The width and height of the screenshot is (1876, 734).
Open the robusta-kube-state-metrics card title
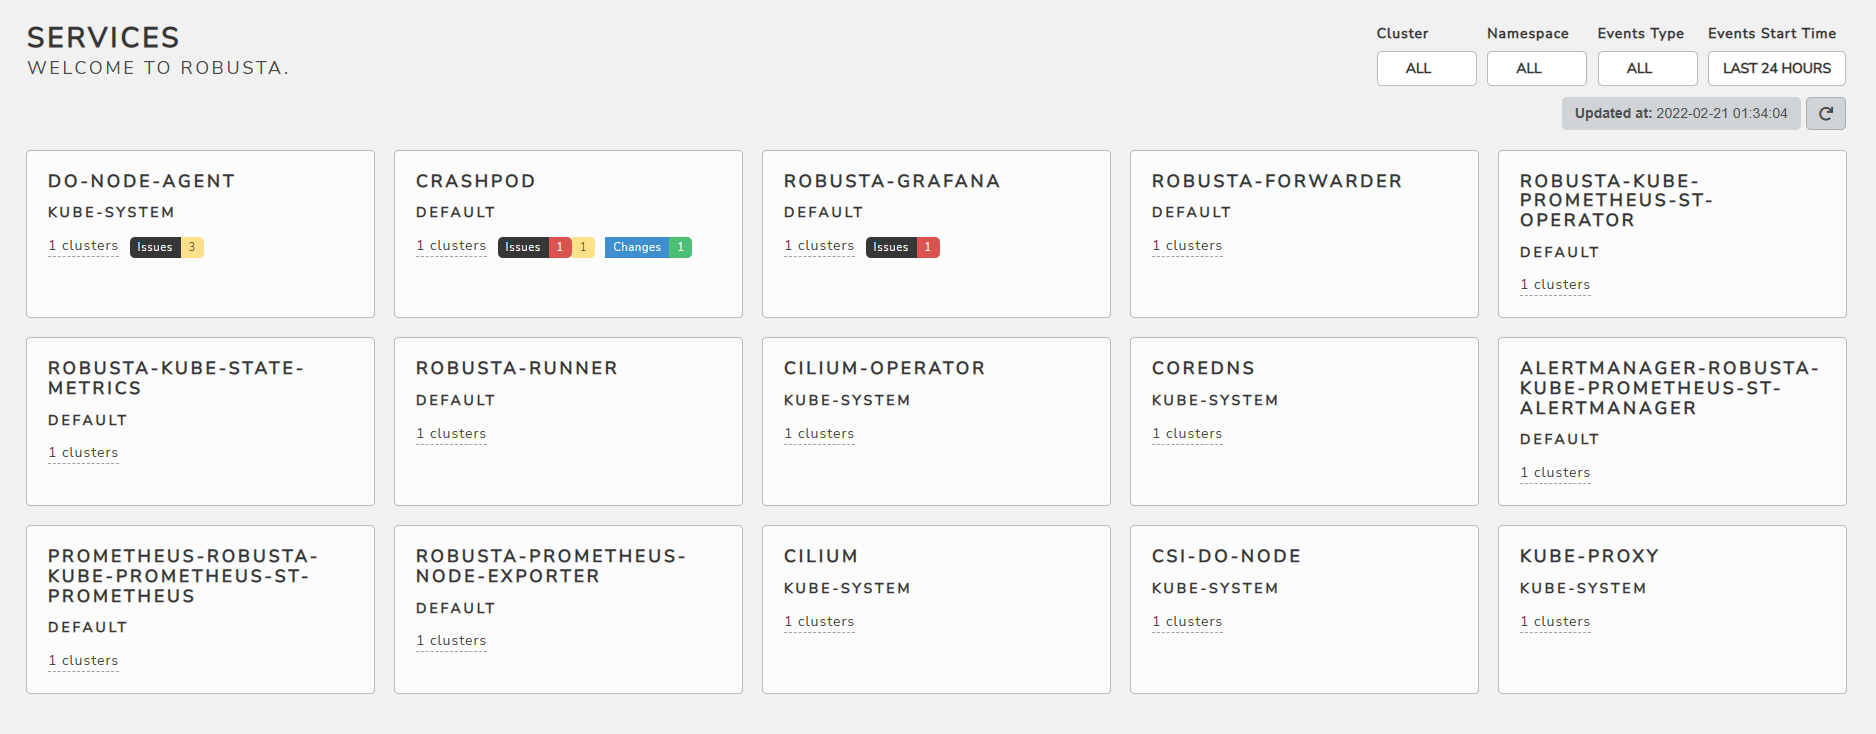click(x=176, y=378)
